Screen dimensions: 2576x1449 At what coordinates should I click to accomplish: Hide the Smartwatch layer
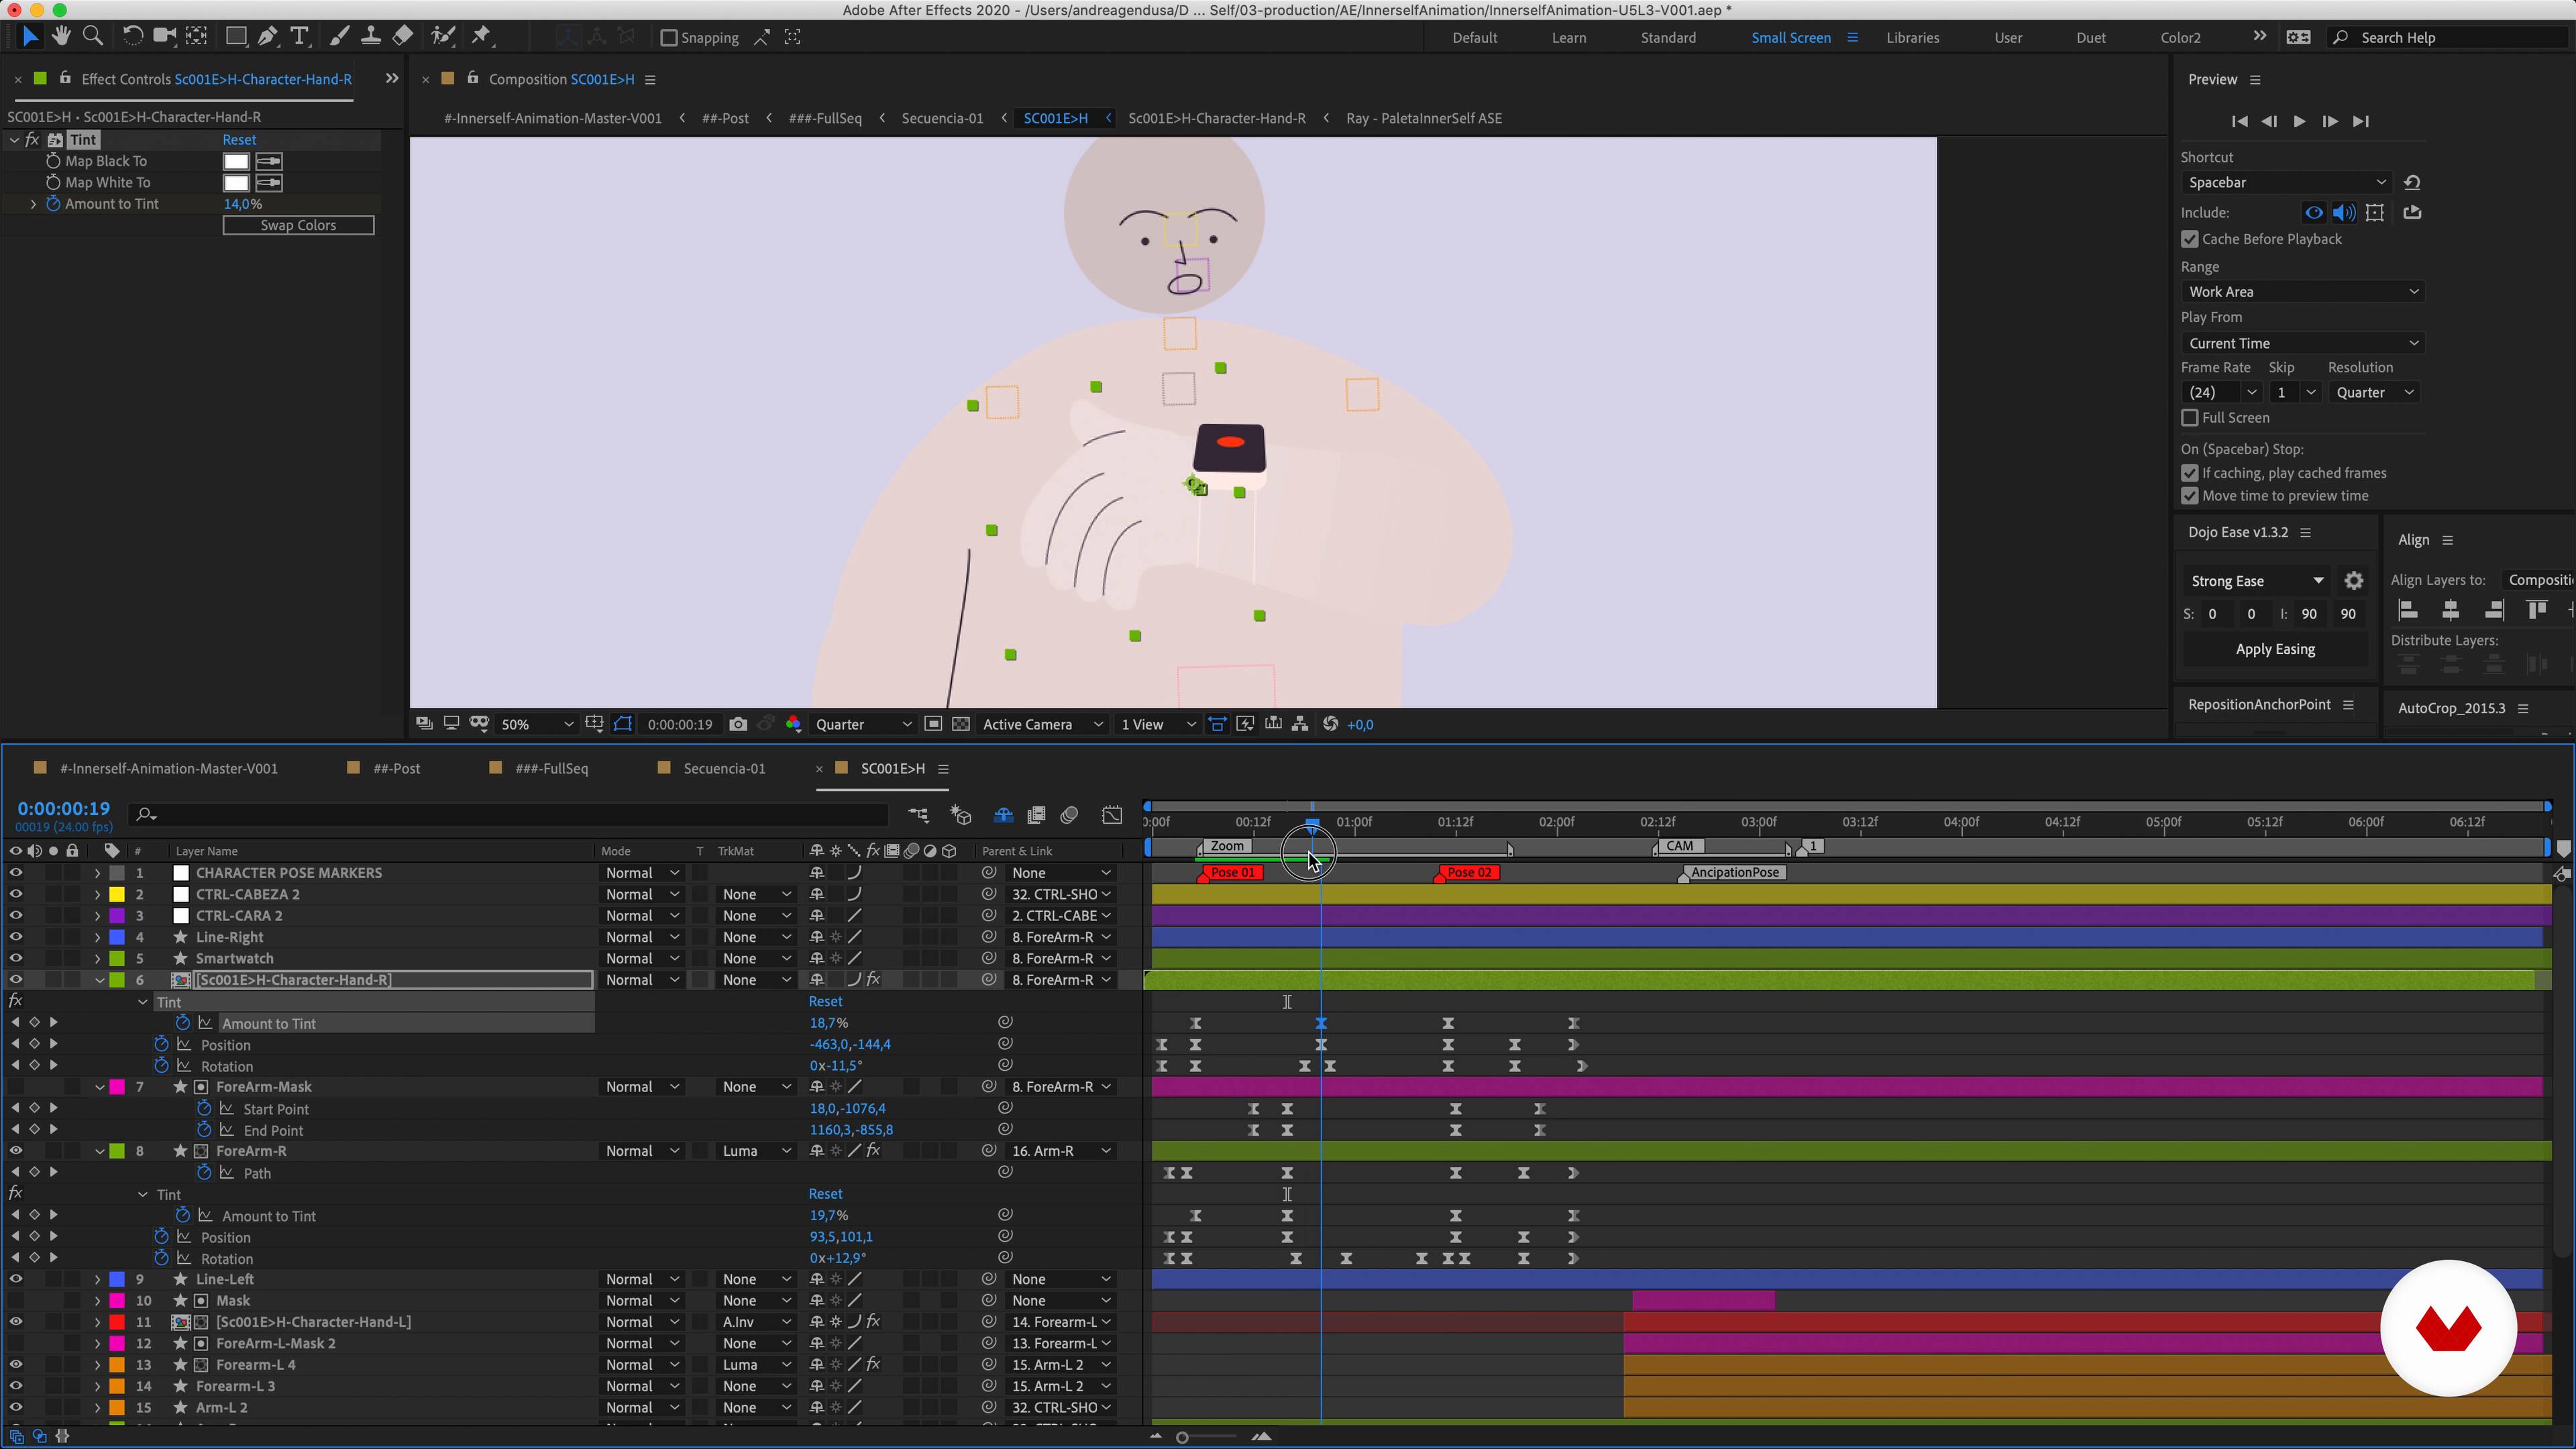coord(15,958)
